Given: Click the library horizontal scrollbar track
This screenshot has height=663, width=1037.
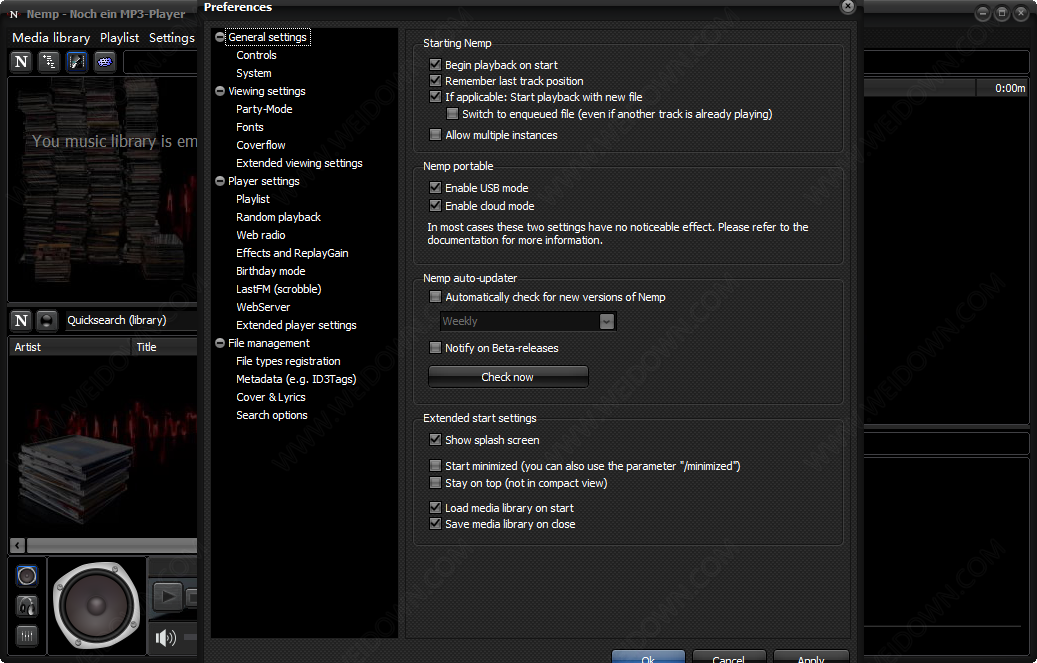Looking at the screenshot, I should pos(112,546).
